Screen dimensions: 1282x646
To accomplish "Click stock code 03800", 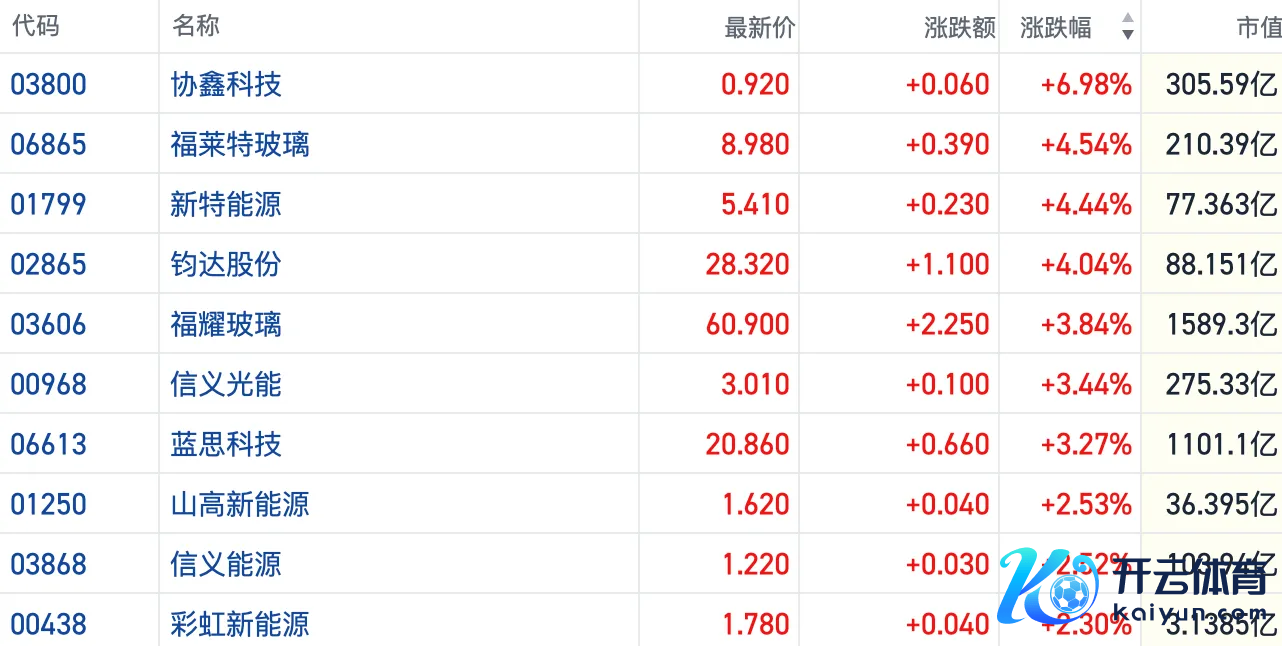I will [x=48, y=84].
